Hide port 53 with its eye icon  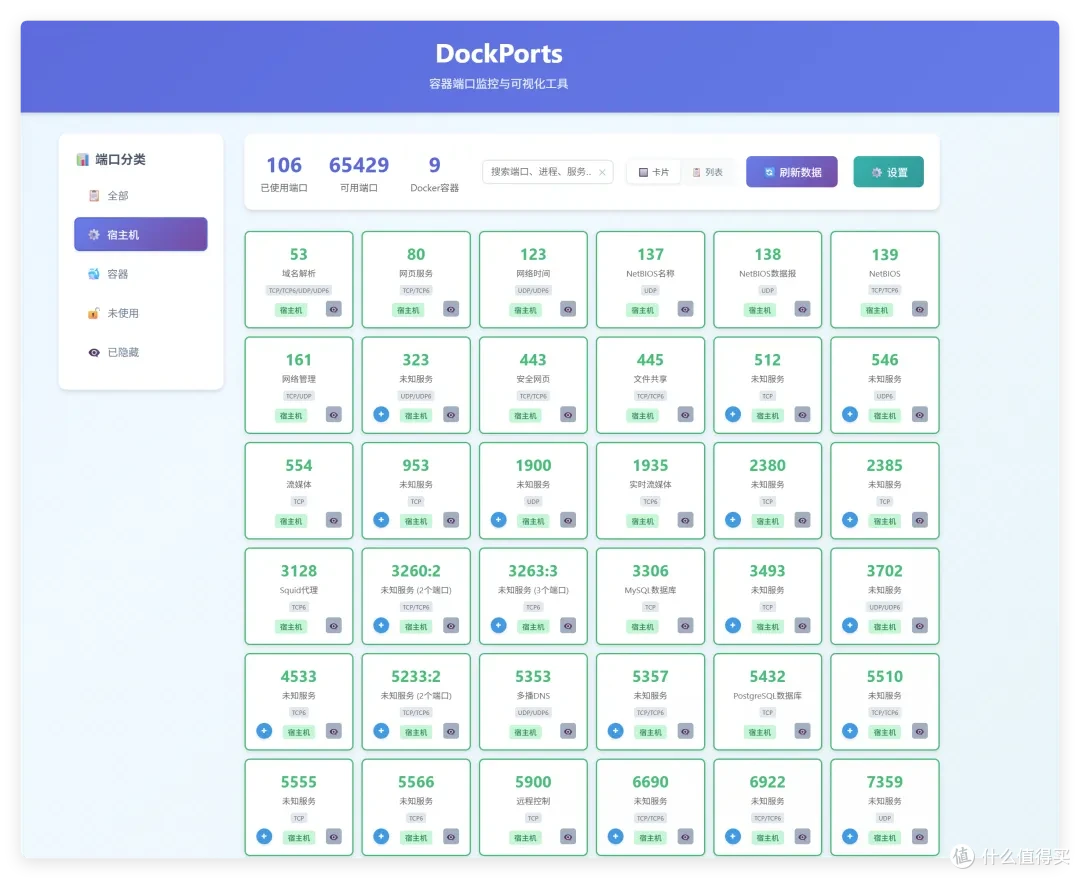point(333,309)
